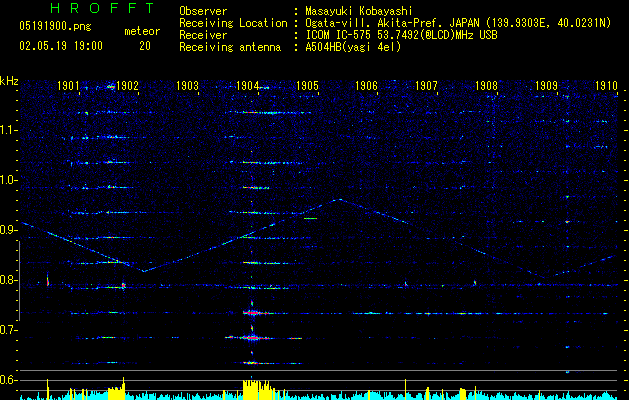Viewport: 629px width, 400px height.
Task: Click the Receiving Location label
Action: click(x=233, y=24)
